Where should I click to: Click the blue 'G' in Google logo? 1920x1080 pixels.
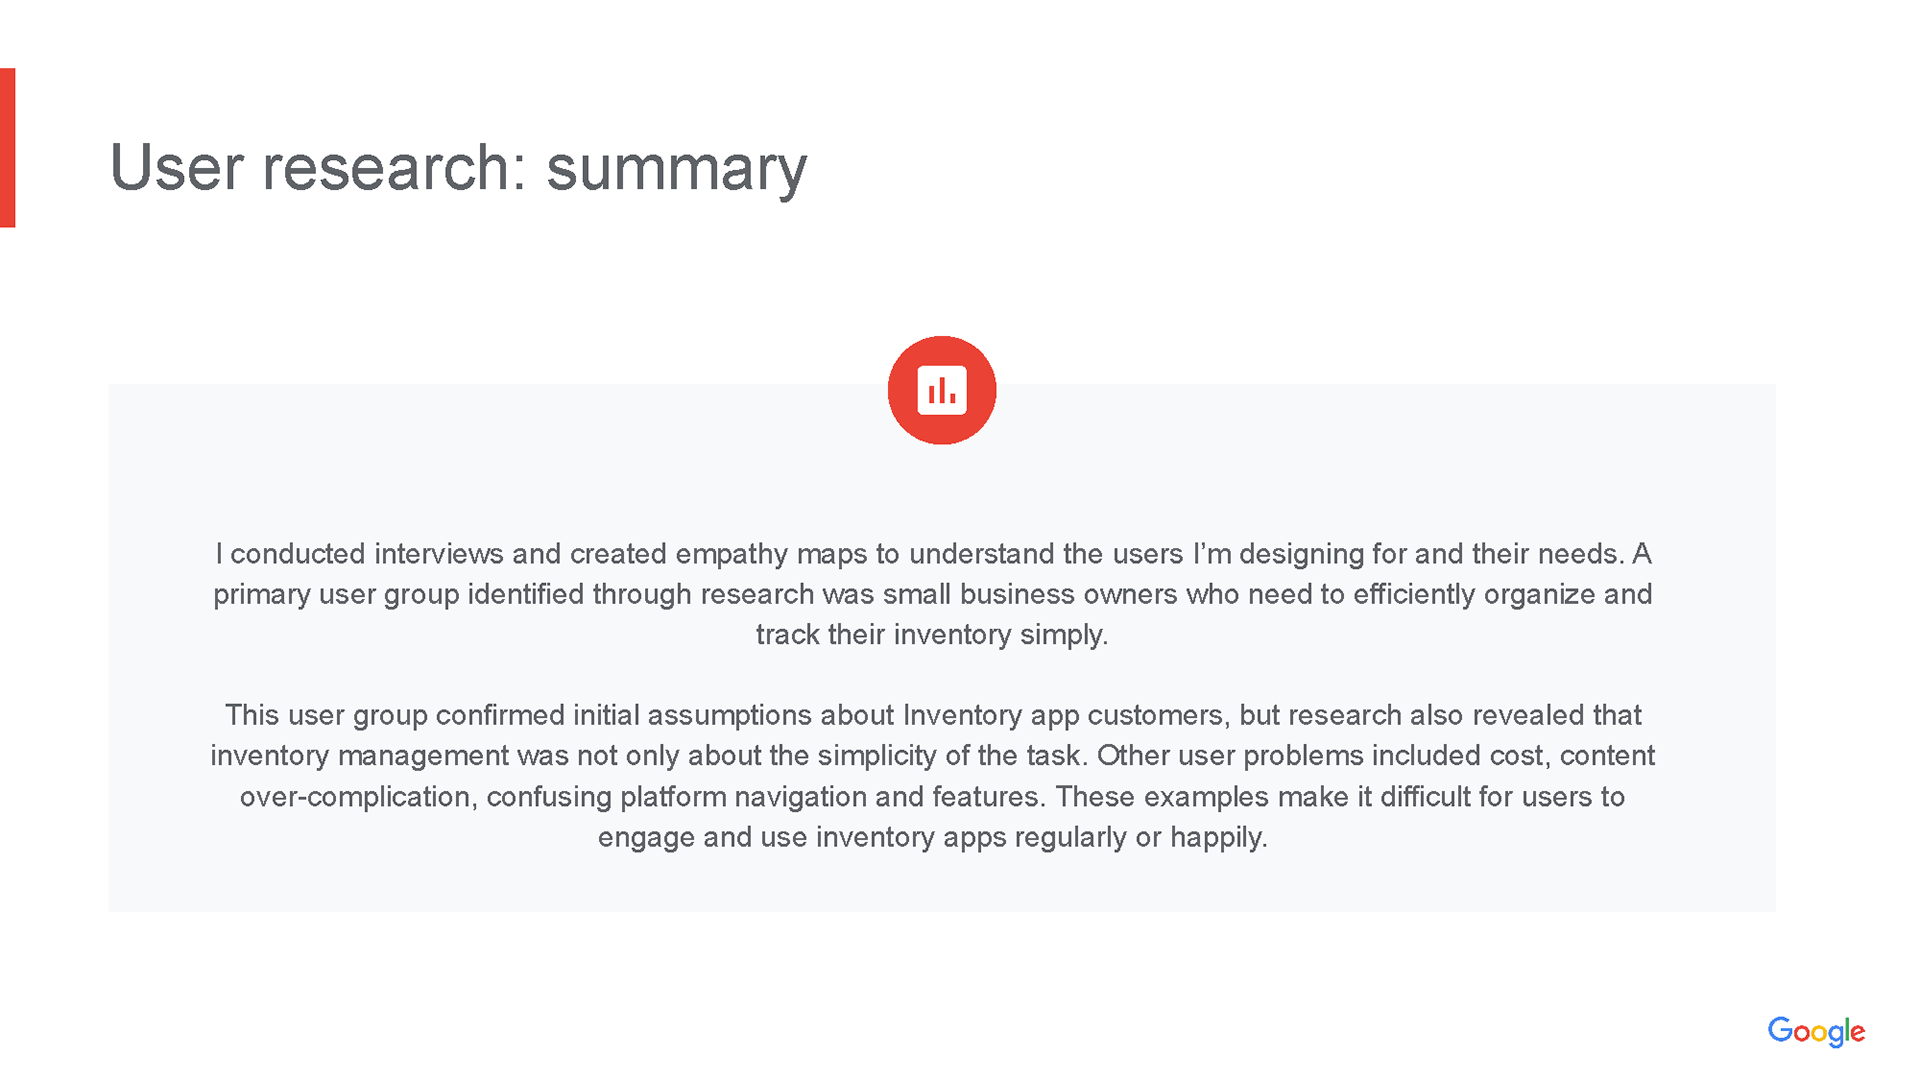1780,1030
